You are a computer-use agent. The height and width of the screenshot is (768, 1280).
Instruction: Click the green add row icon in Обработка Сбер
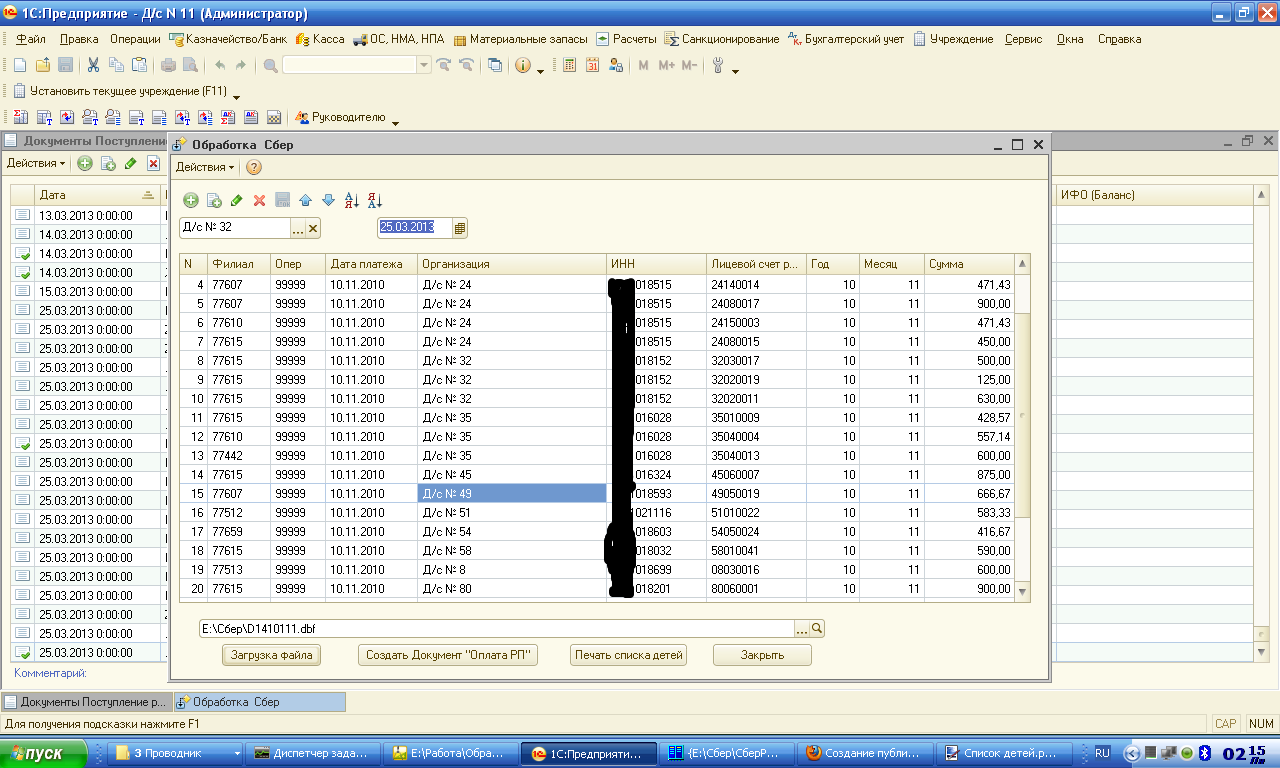[190, 201]
